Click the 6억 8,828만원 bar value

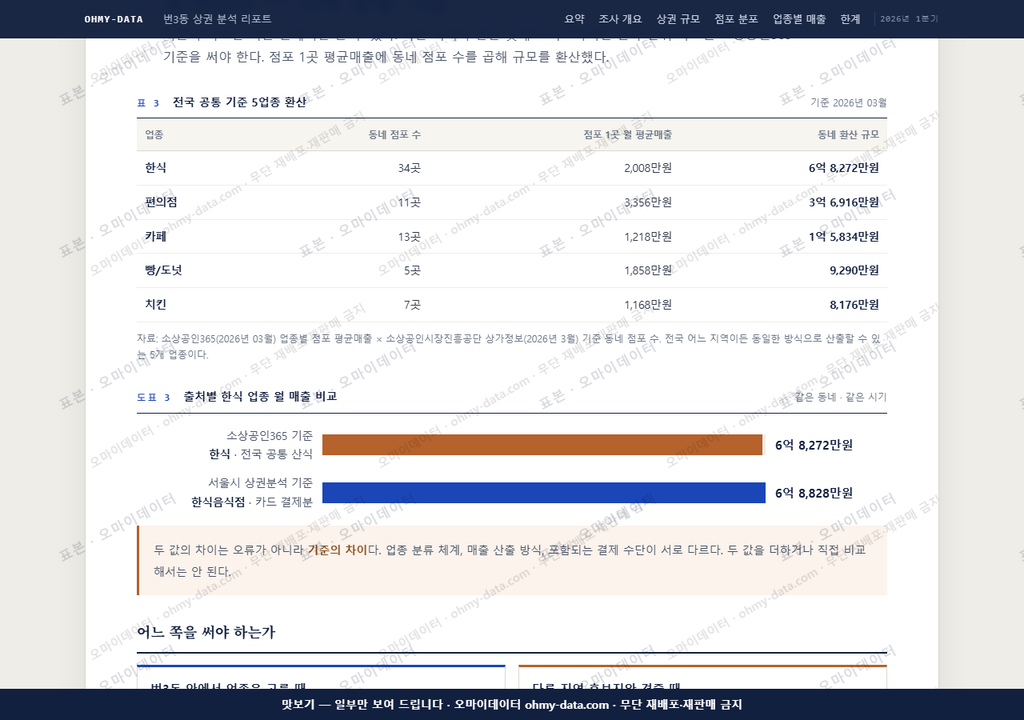click(x=814, y=493)
